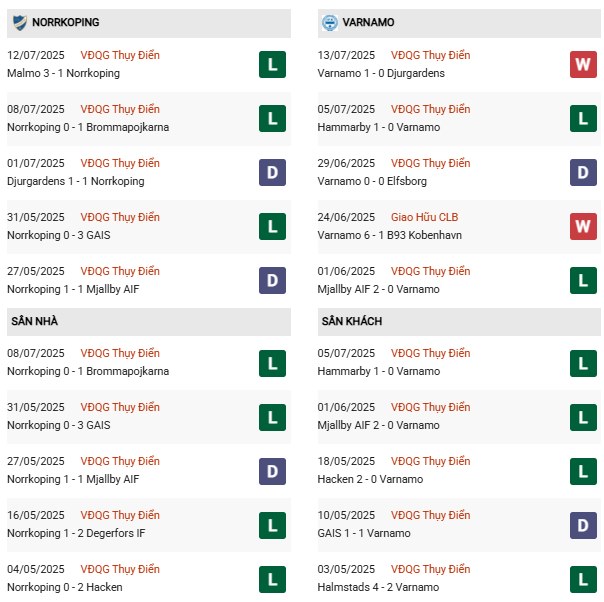Click the Varnamo team crest icon
This screenshot has height=602, width=604.
[331, 21]
